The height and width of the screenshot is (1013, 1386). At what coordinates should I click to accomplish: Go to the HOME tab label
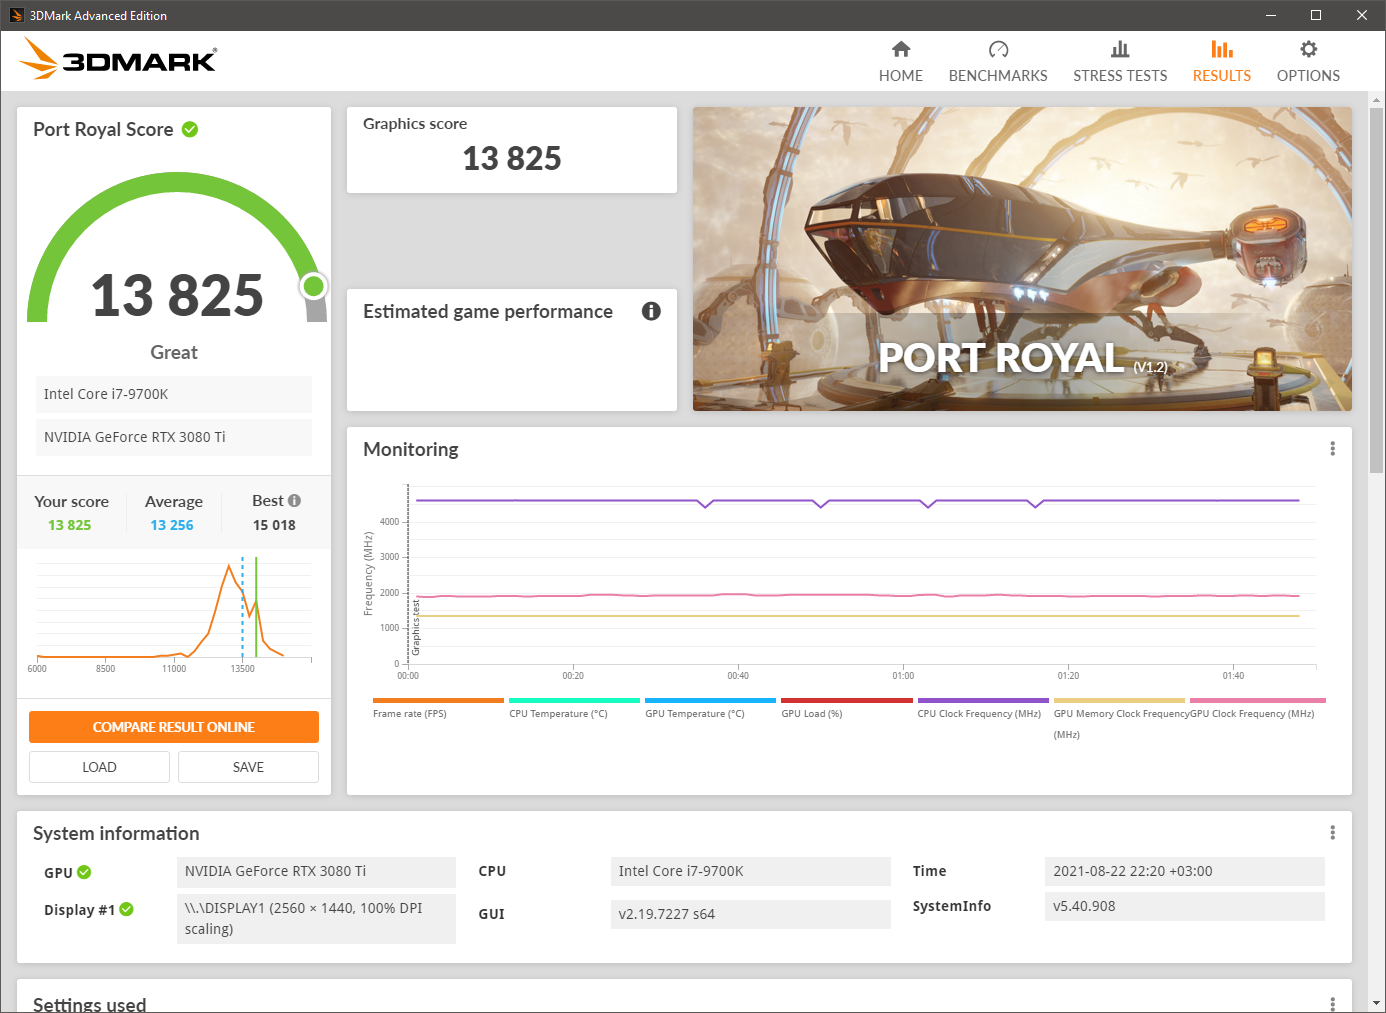(x=901, y=76)
